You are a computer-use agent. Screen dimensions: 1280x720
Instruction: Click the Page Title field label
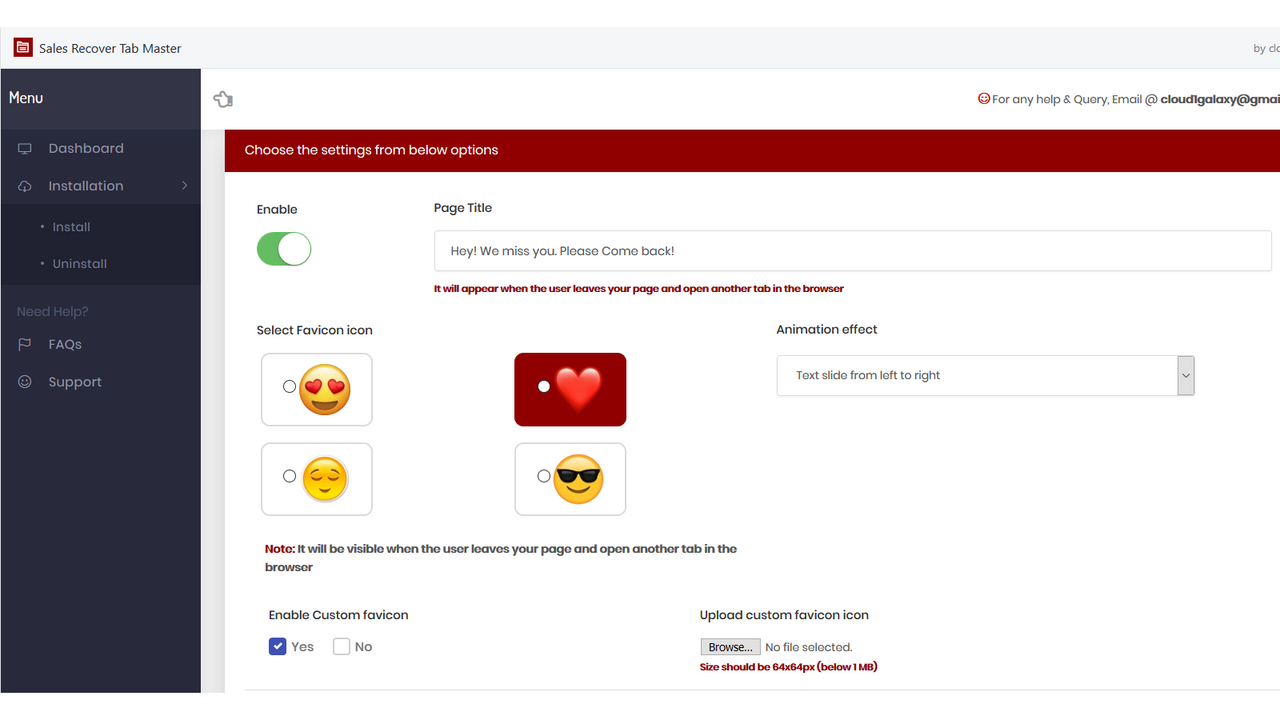click(x=463, y=208)
